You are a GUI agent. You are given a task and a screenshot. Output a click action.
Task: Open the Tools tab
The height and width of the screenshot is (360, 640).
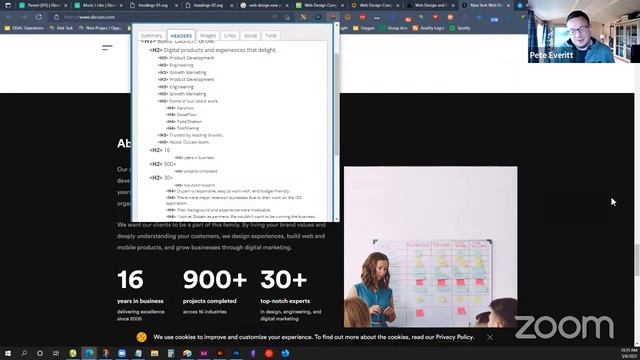pyautogui.click(x=271, y=36)
